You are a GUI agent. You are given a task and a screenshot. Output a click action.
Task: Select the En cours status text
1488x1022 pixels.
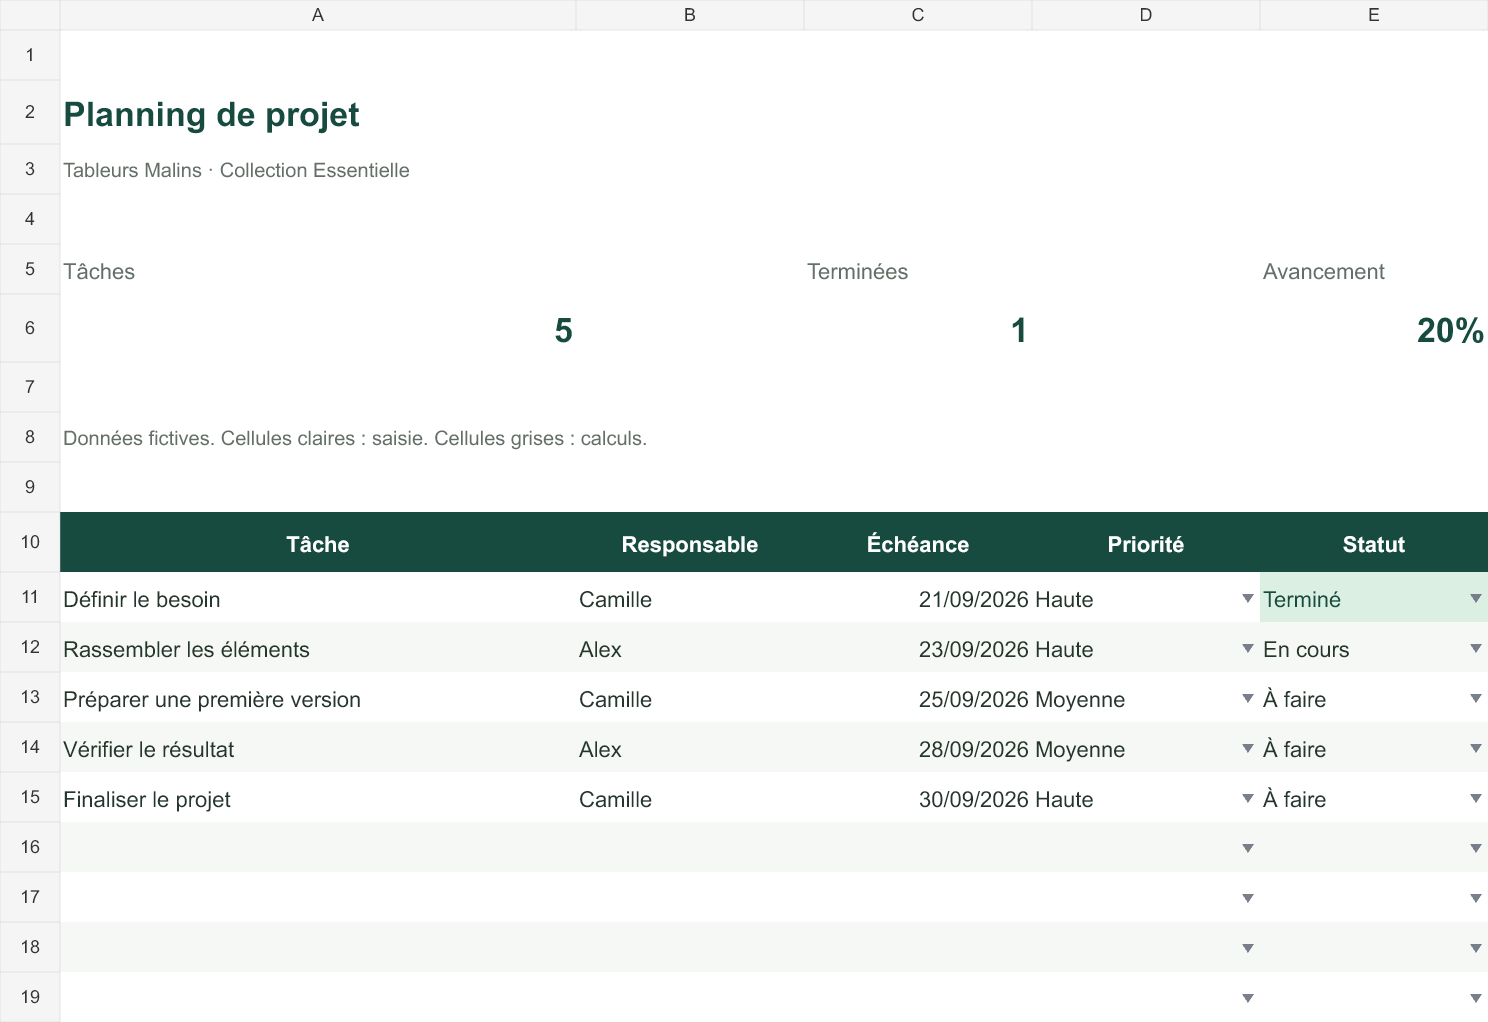pos(1306,649)
